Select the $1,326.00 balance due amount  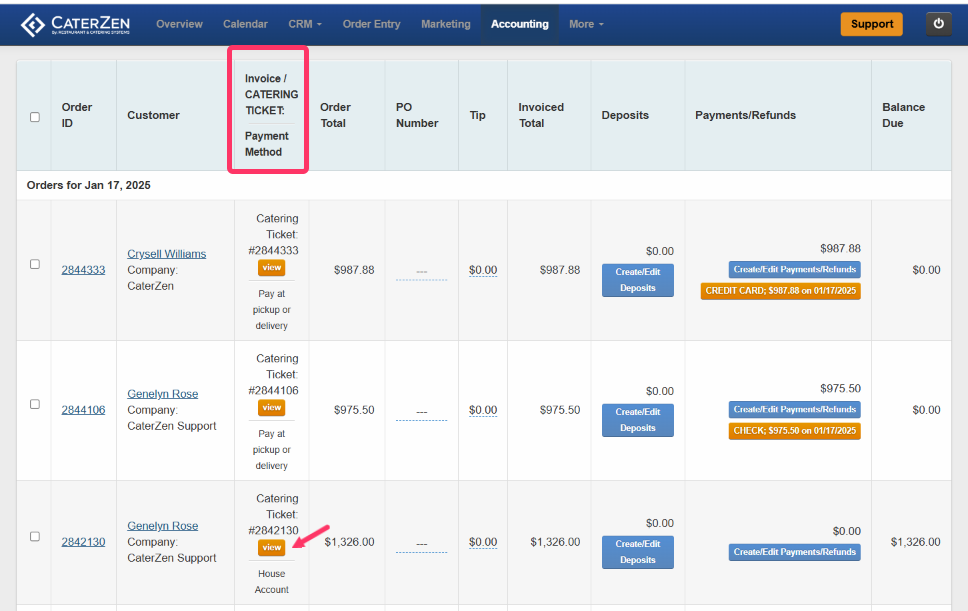[x=915, y=542]
